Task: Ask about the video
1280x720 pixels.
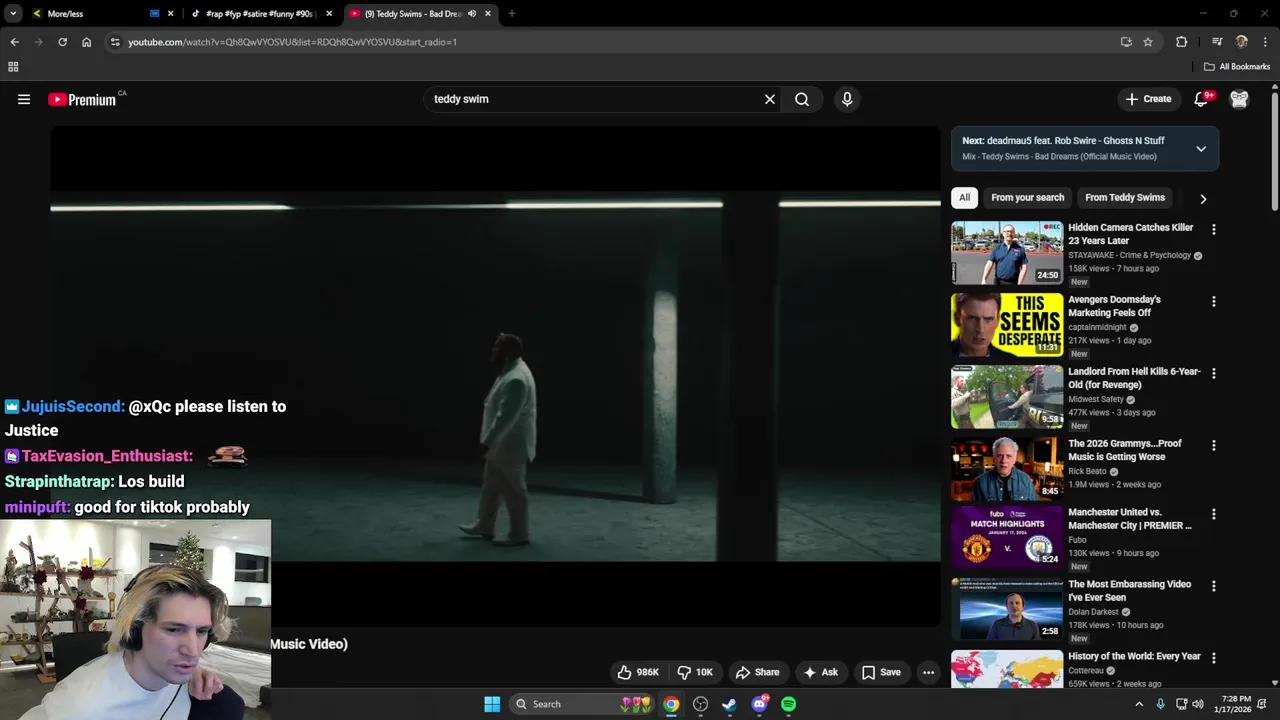Action: pyautogui.click(x=821, y=672)
